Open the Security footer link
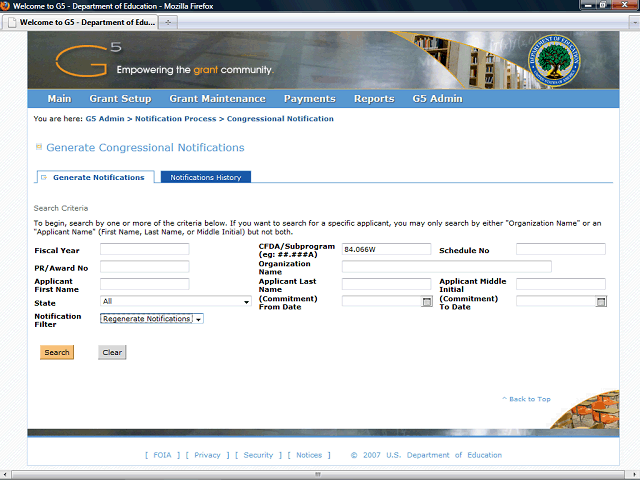640x480 pixels. [x=258, y=455]
